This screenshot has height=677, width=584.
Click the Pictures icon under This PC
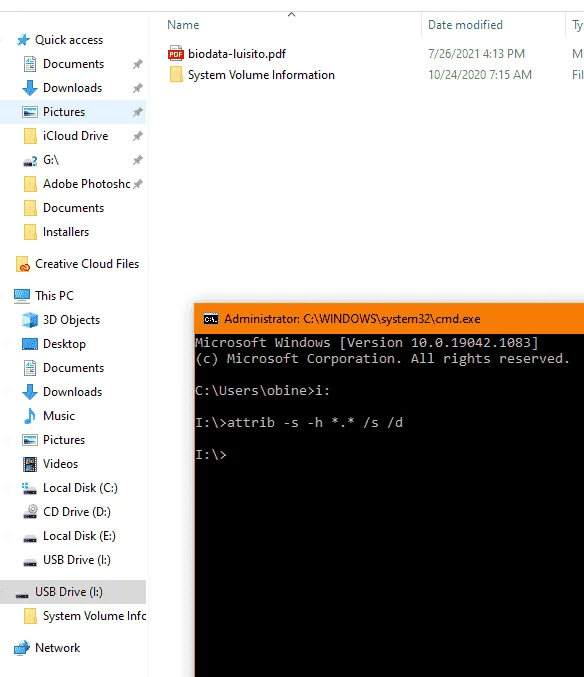[x=30, y=440]
